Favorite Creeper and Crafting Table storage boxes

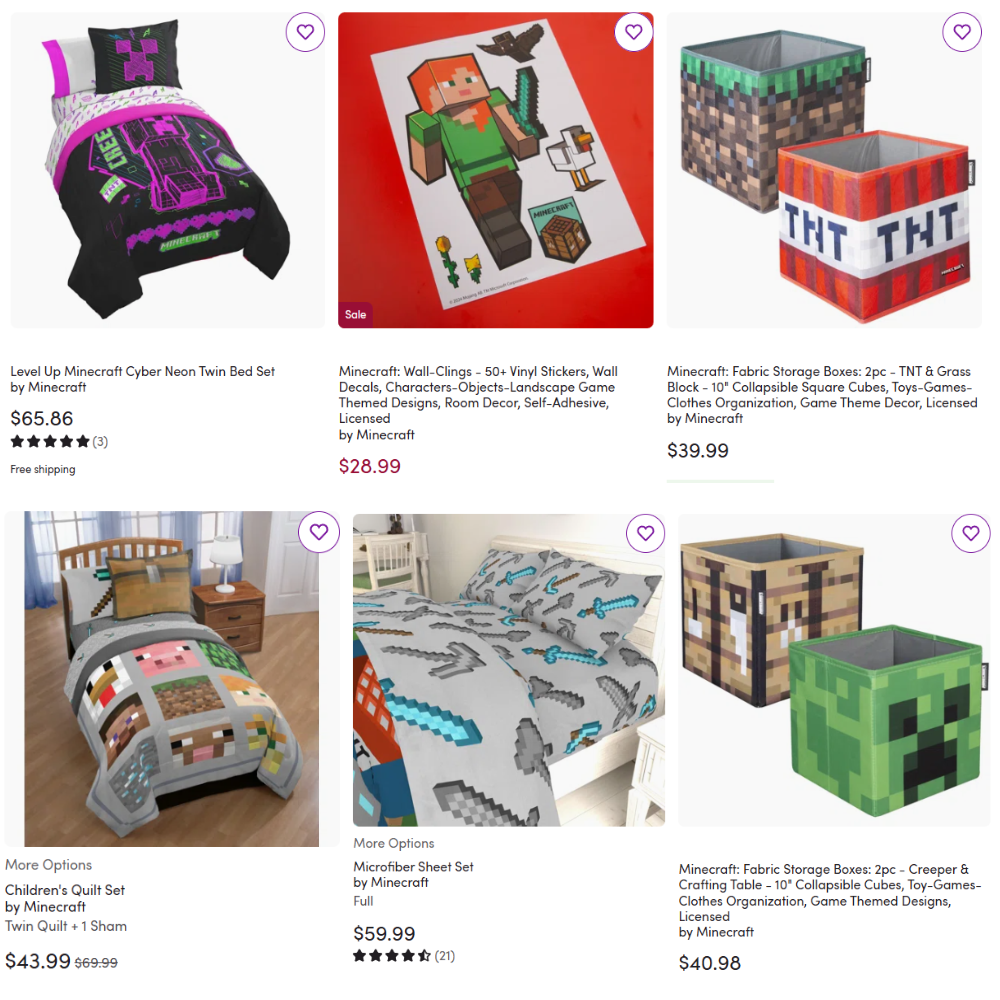[x=971, y=533]
